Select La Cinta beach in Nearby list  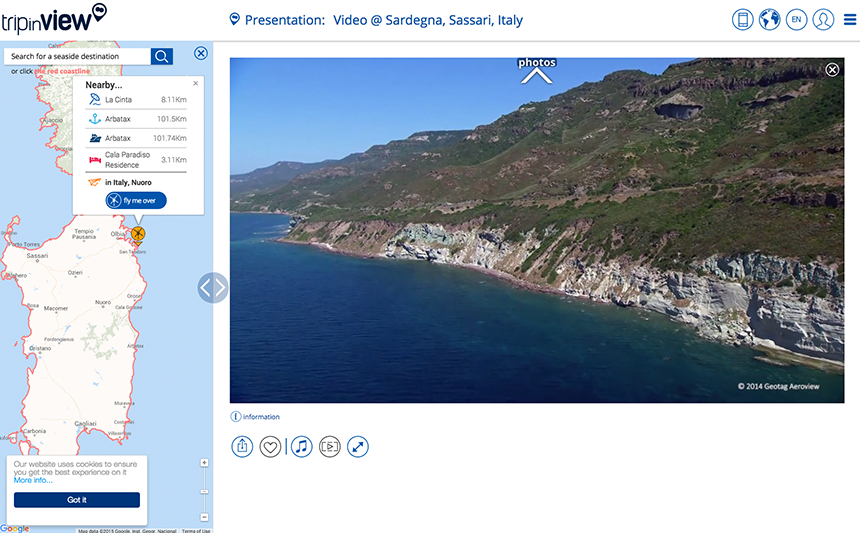[x=136, y=100]
